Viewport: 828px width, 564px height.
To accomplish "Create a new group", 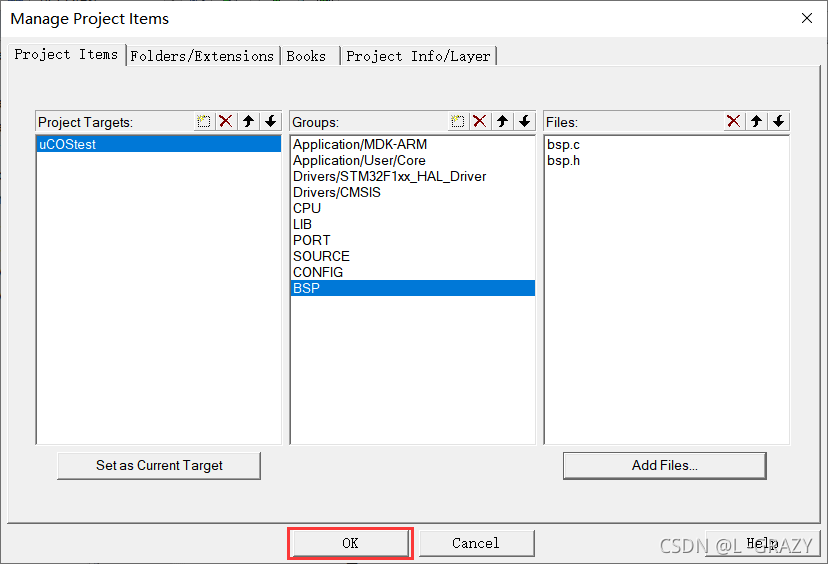I will [x=457, y=121].
